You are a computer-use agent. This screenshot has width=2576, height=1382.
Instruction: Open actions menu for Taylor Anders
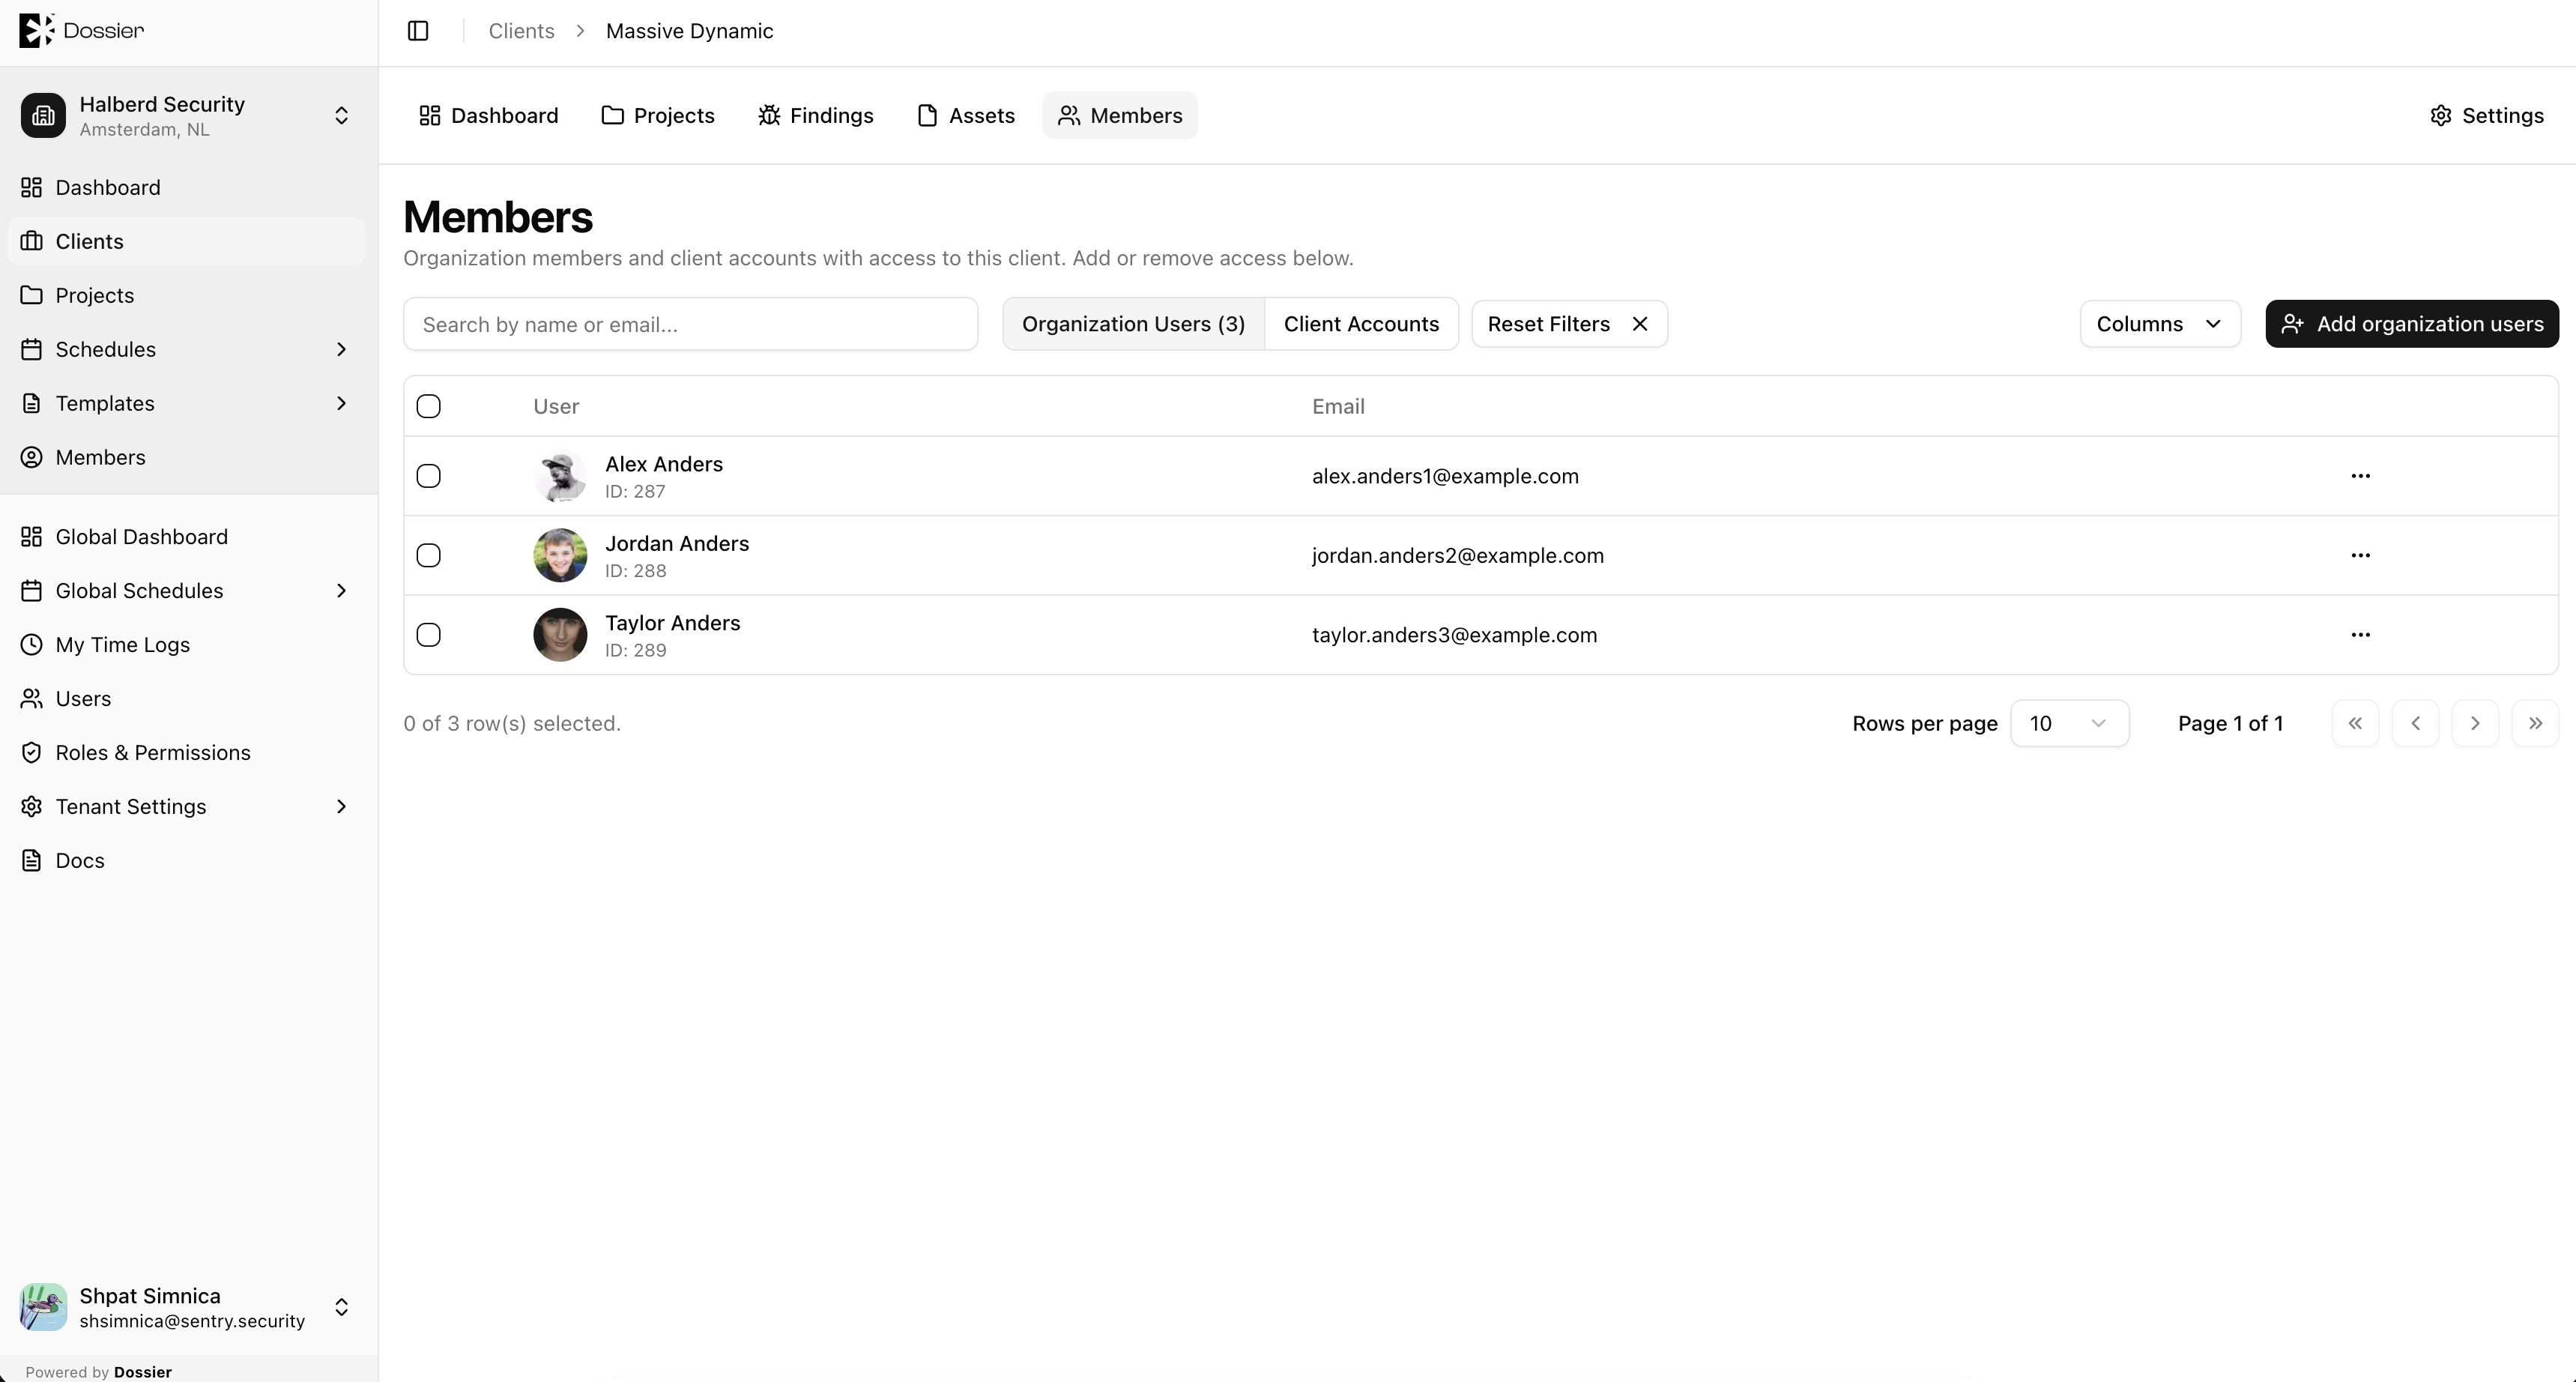2360,635
